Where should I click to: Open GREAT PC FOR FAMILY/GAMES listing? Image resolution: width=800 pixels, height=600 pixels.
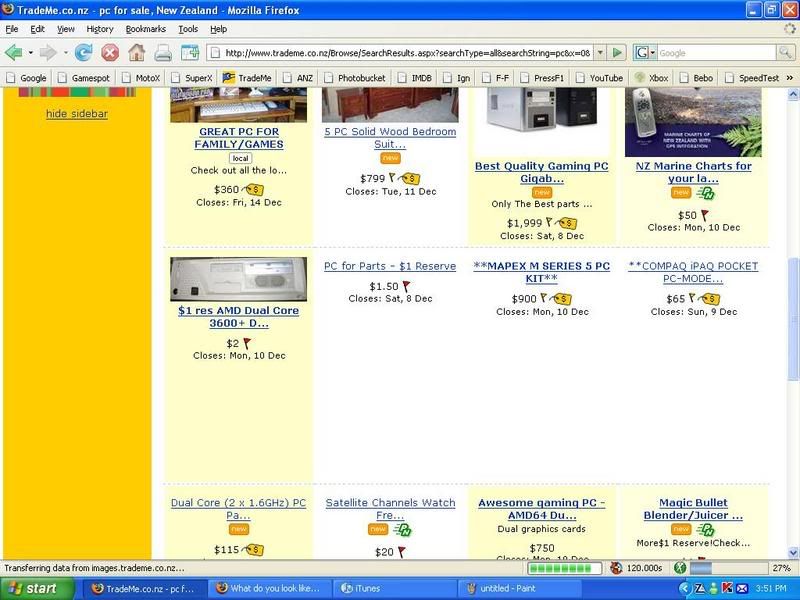[239, 138]
